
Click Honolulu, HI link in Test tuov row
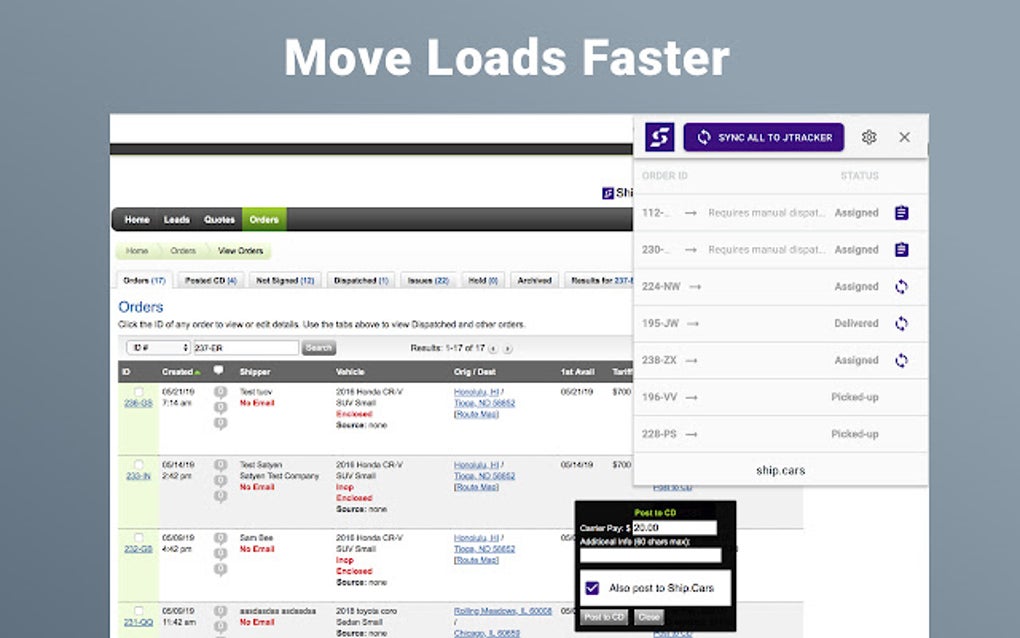(x=476, y=392)
